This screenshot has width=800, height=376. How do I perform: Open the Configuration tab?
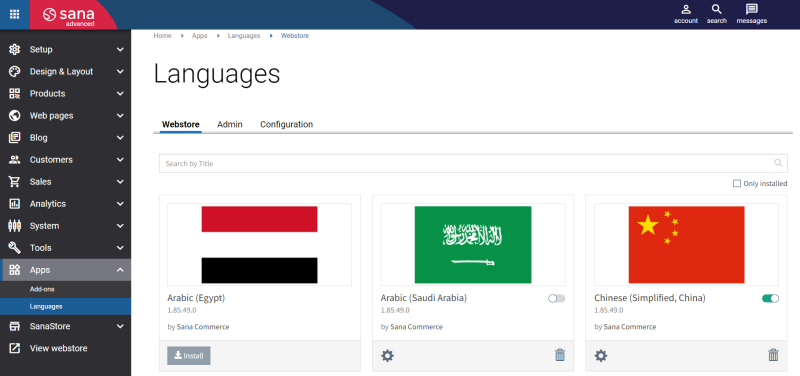click(286, 124)
